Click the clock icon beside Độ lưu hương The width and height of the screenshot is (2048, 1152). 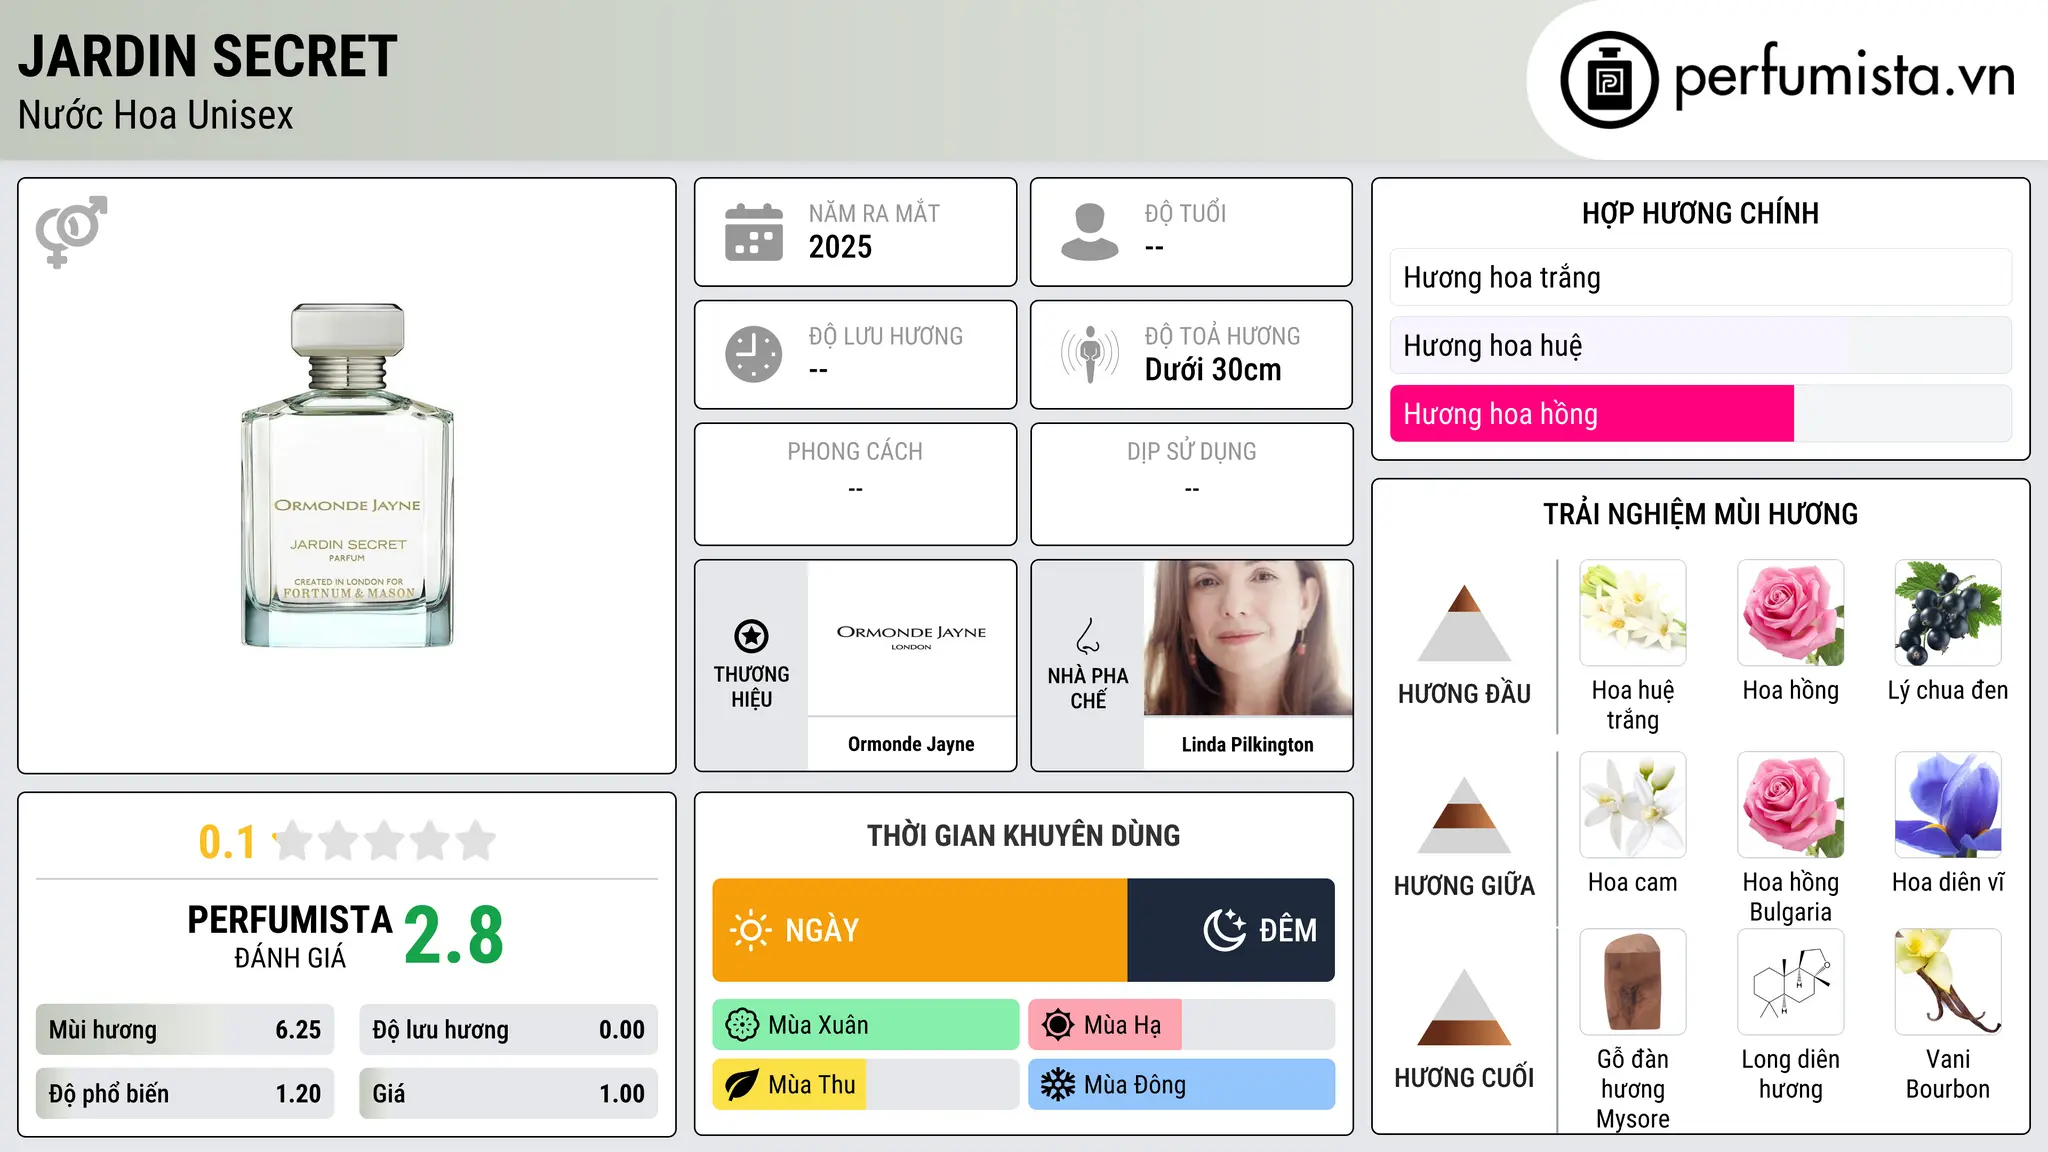pos(754,354)
